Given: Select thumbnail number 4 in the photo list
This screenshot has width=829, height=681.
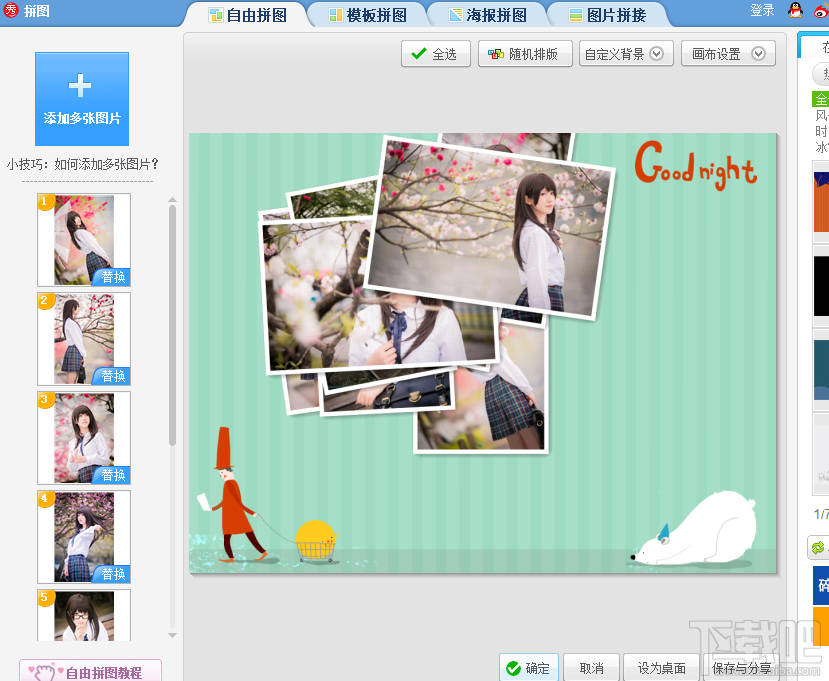Looking at the screenshot, I should pyautogui.click(x=84, y=537).
